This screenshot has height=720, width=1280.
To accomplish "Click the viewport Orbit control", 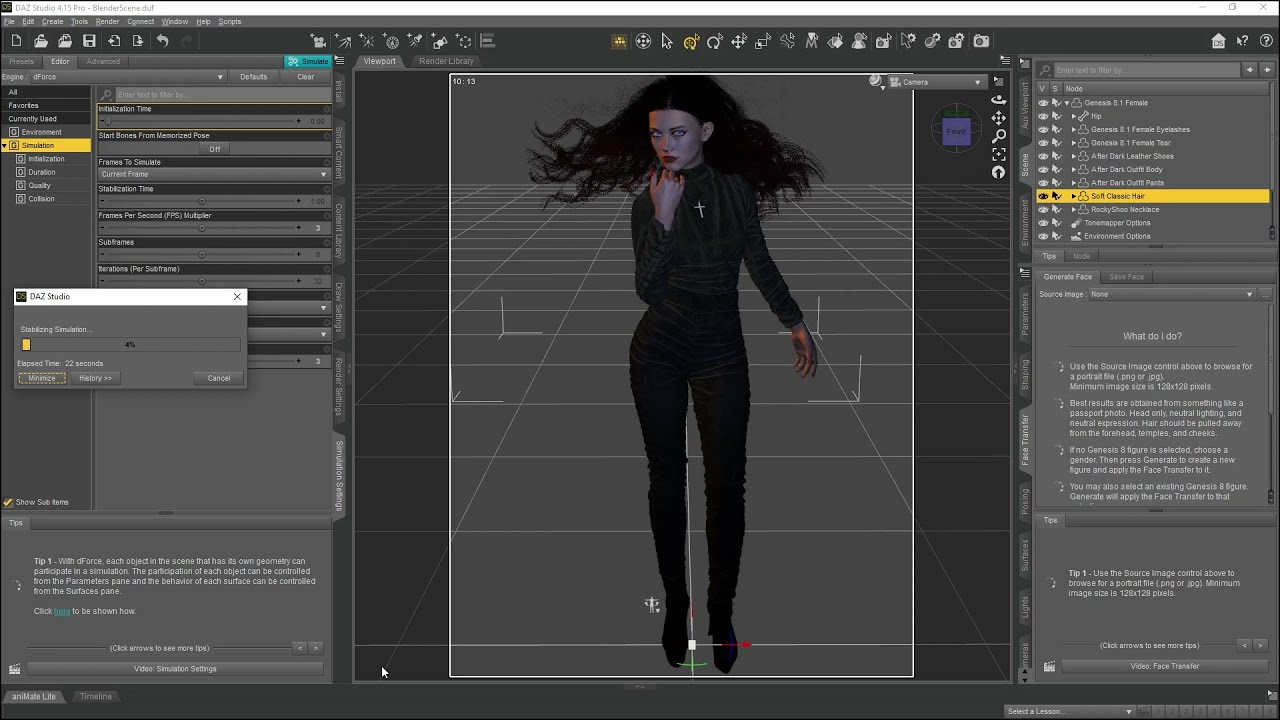I will click(x=998, y=100).
